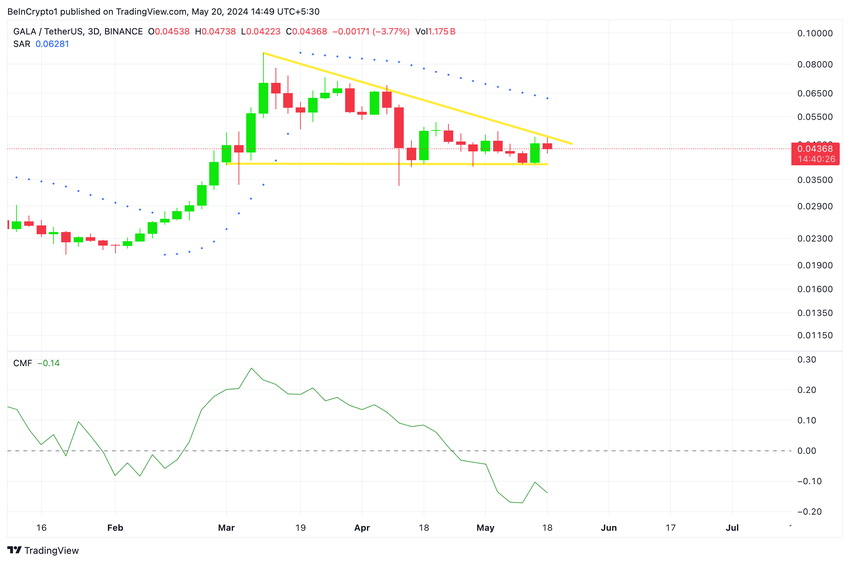This screenshot has width=850, height=563.
Task: Click the TradingView logo at bottom left
Action: click(x=43, y=550)
